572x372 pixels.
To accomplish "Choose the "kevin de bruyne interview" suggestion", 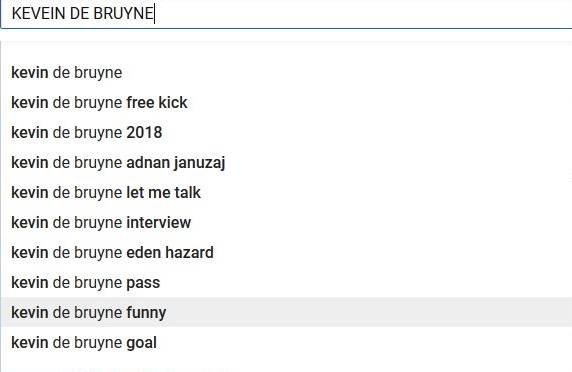I will pyautogui.click(x=286, y=222).
